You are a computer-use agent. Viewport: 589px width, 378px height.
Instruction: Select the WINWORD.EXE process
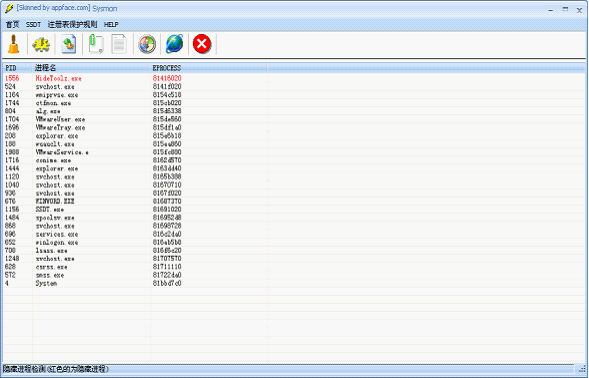[294, 201]
